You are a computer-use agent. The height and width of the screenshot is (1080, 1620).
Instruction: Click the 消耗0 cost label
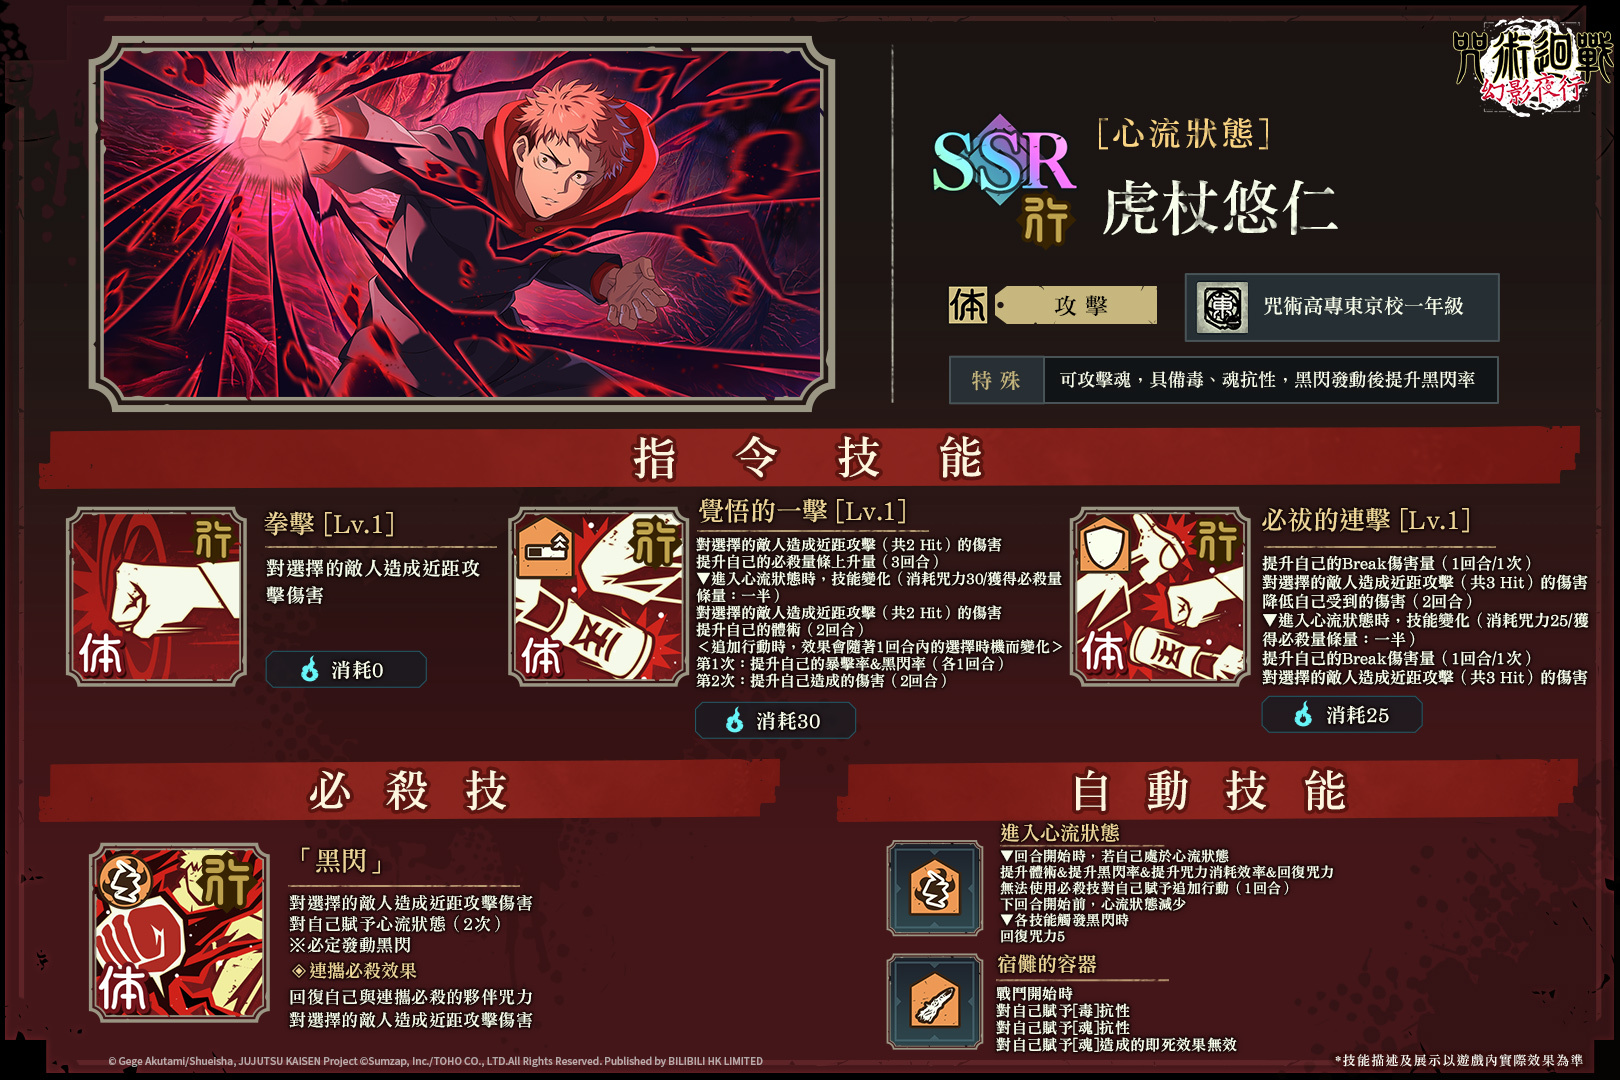point(346,669)
